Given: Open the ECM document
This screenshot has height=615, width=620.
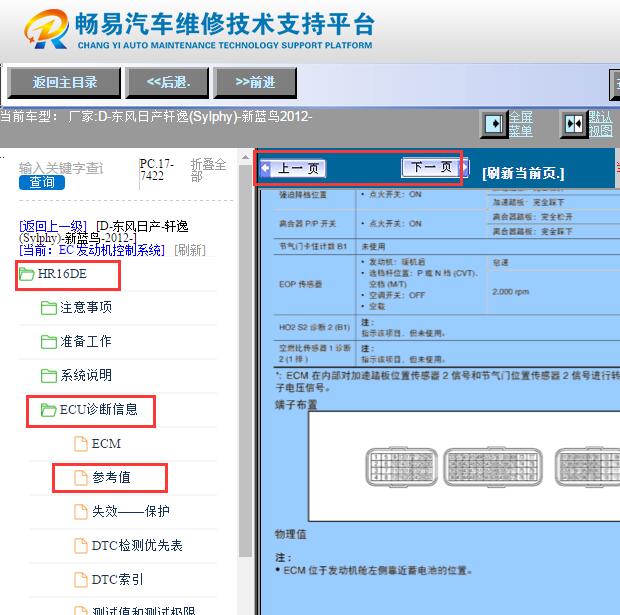Looking at the screenshot, I should [x=106, y=444].
